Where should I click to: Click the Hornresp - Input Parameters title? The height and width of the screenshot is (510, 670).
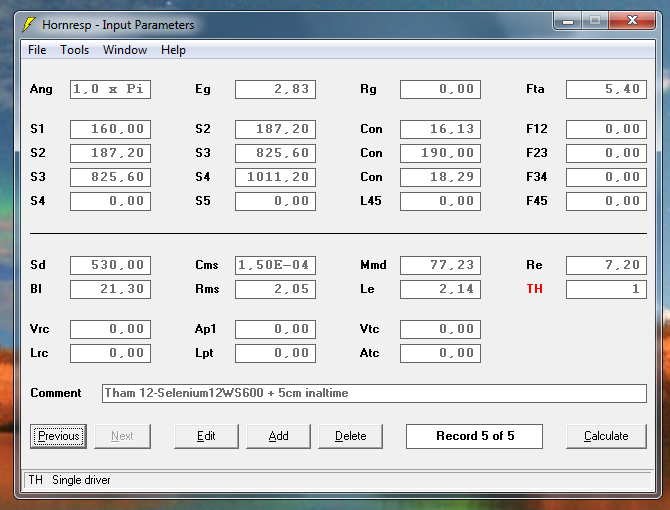tap(118, 25)
